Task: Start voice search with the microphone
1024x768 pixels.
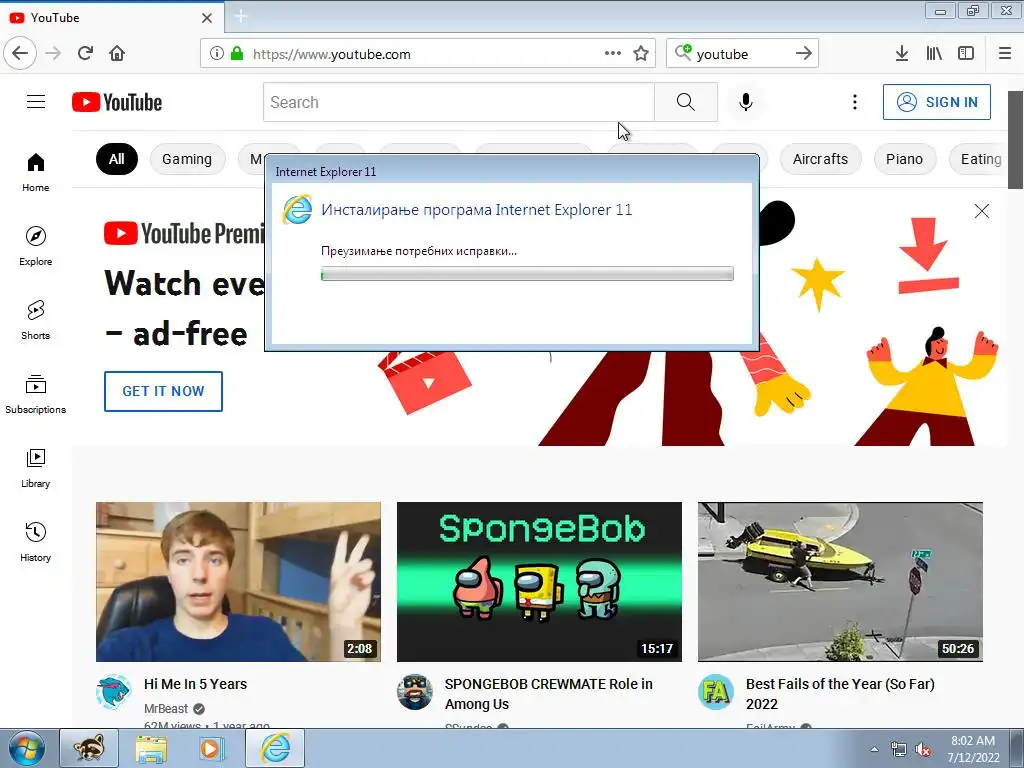Action: (746, 102)
